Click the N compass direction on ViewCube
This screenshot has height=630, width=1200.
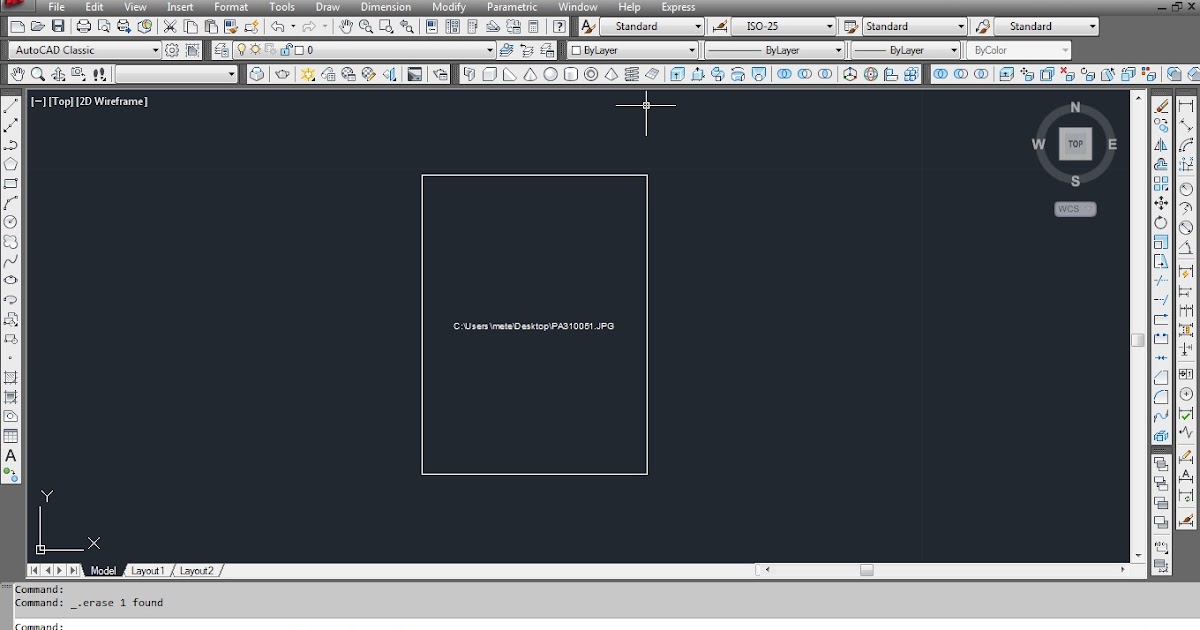pos(1075,108)
